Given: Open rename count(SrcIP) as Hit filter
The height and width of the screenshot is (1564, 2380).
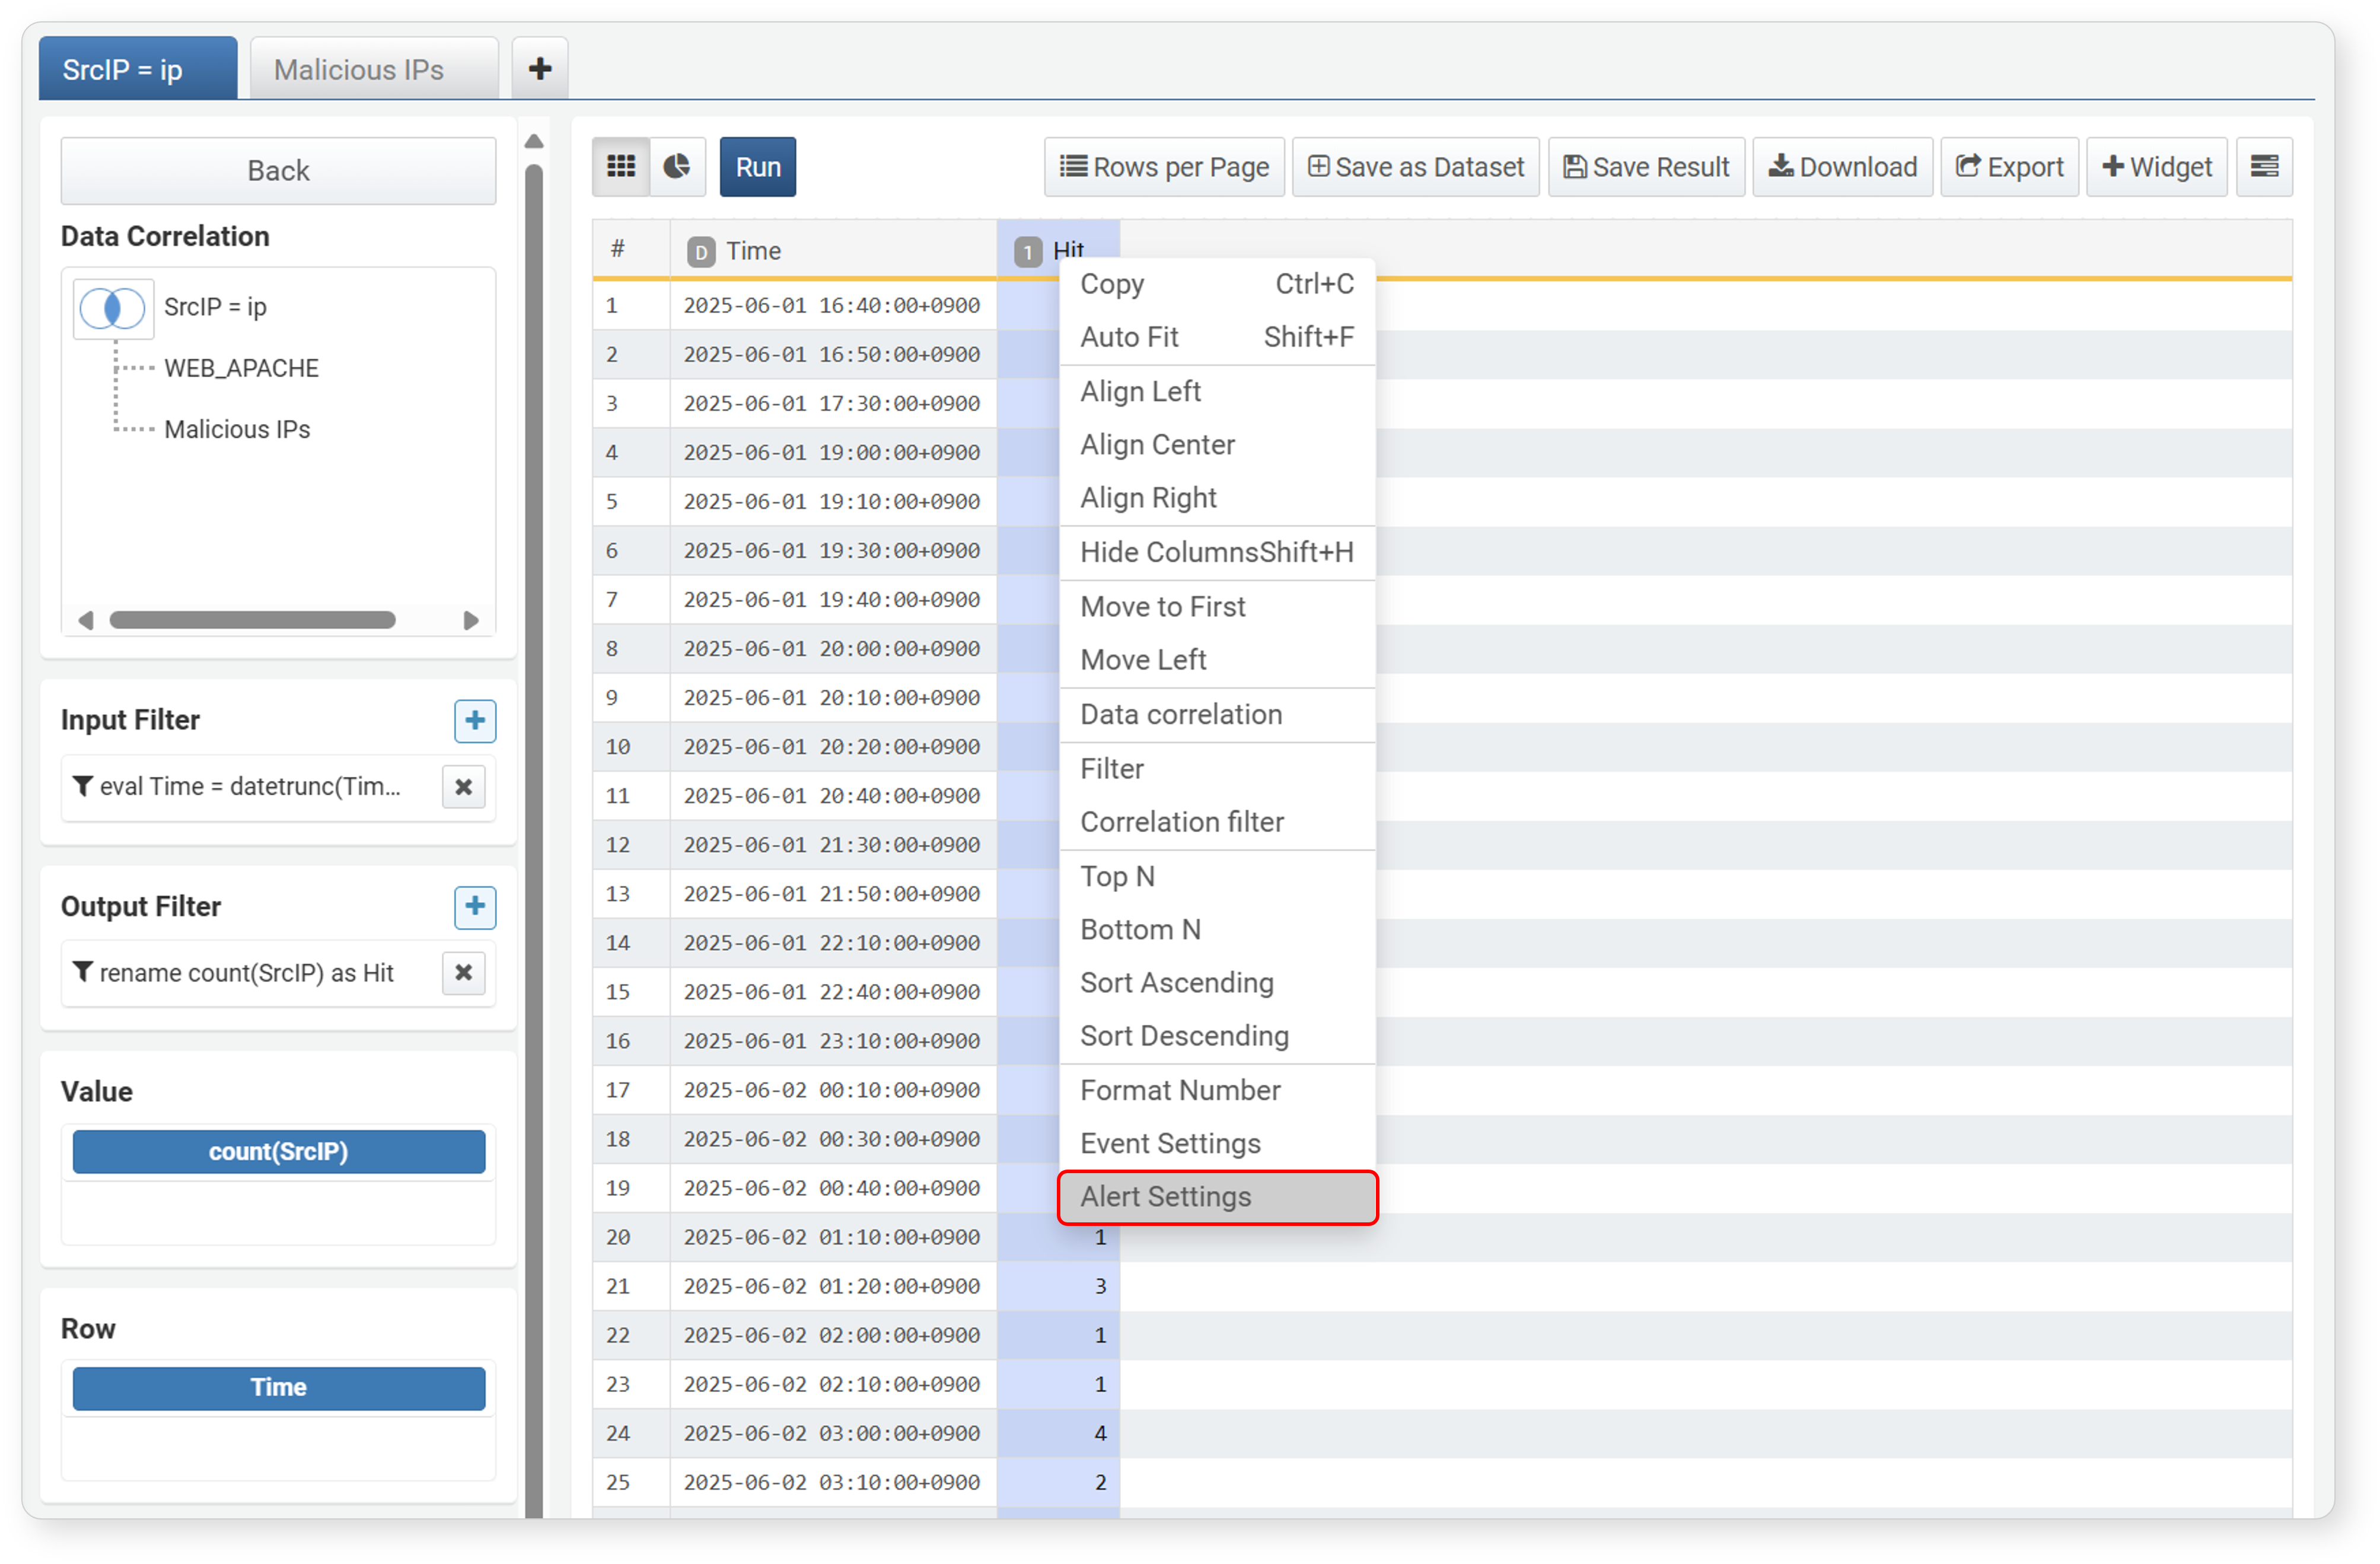Looking at the screenshot, I should [x=247, y=973].
